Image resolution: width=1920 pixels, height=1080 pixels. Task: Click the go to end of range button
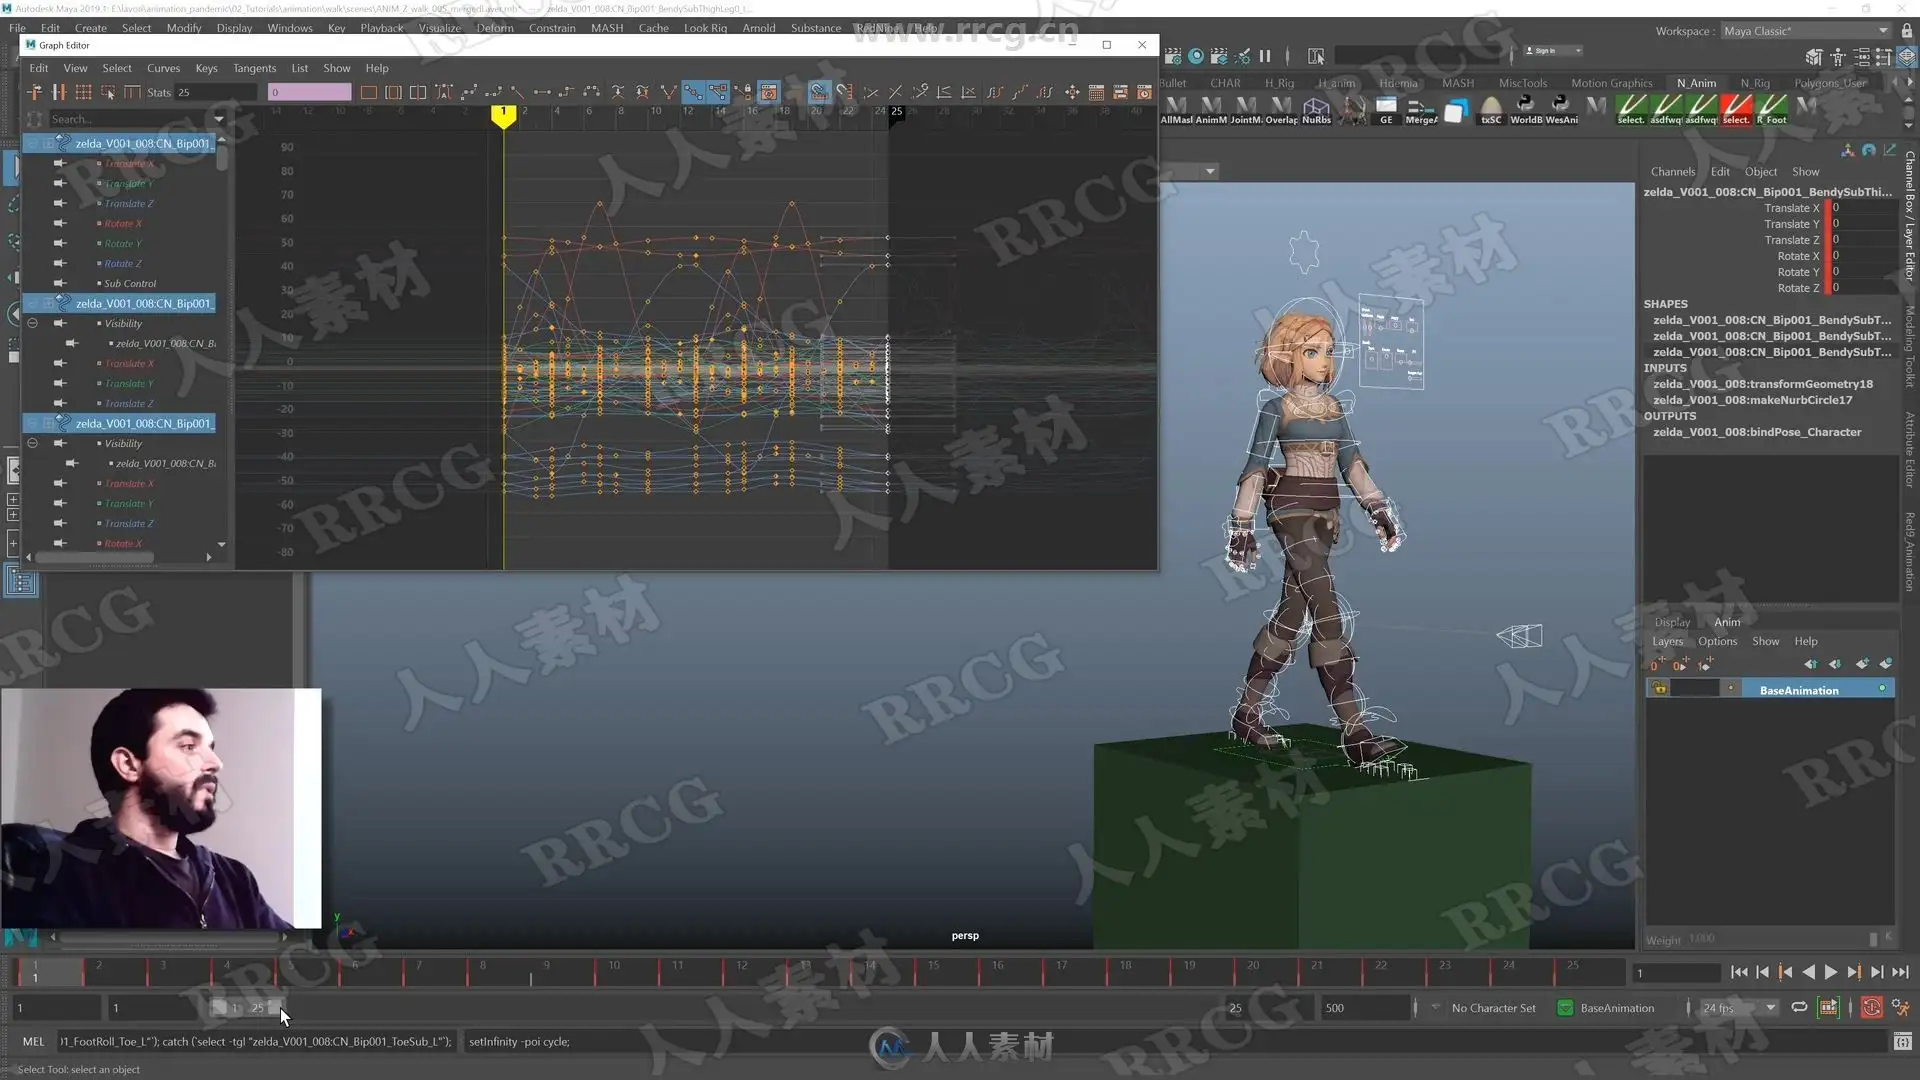(x=1900, y=972)
